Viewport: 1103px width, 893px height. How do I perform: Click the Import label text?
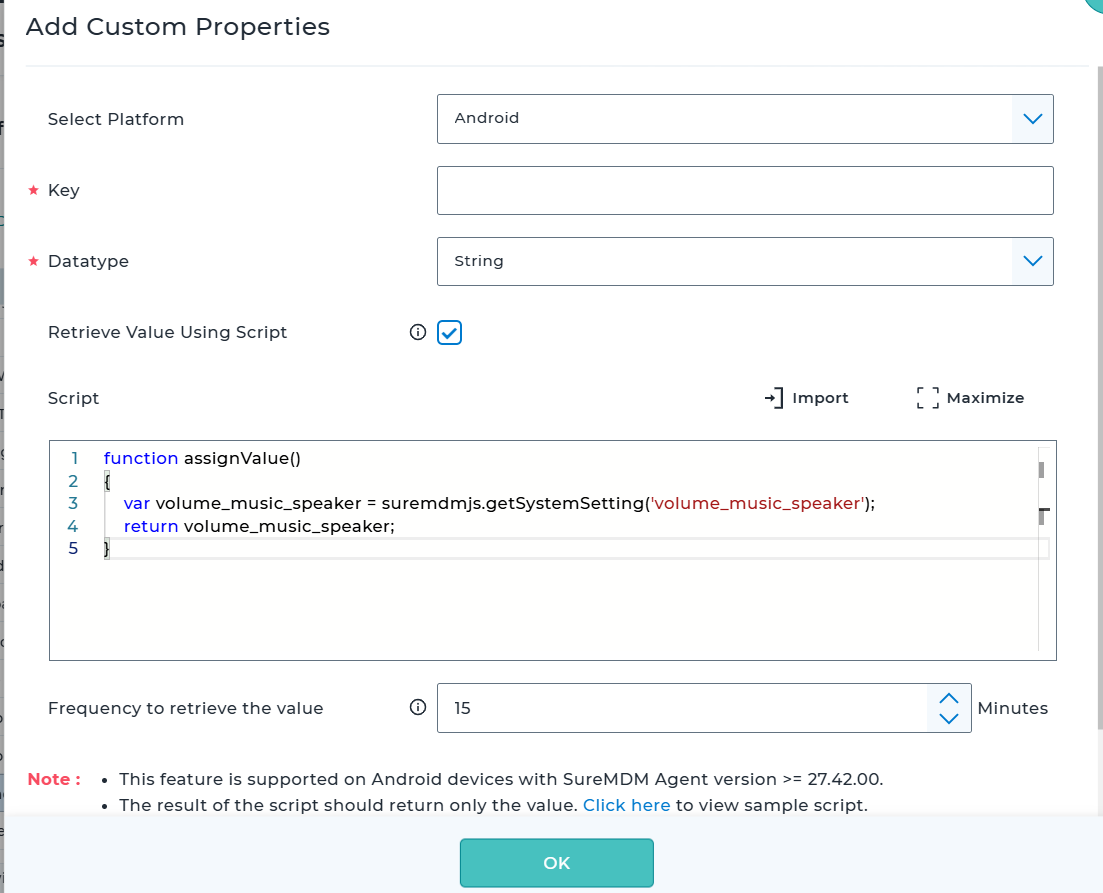820,398
